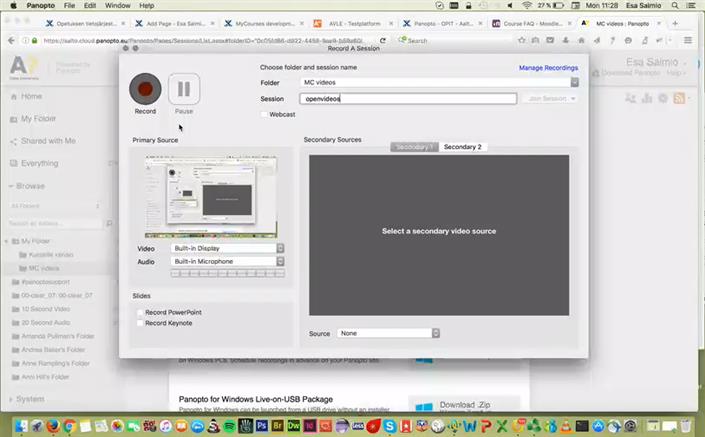705x437 pixels.
Task: Click the browser back arrow
Action: (x=11, y=40)
